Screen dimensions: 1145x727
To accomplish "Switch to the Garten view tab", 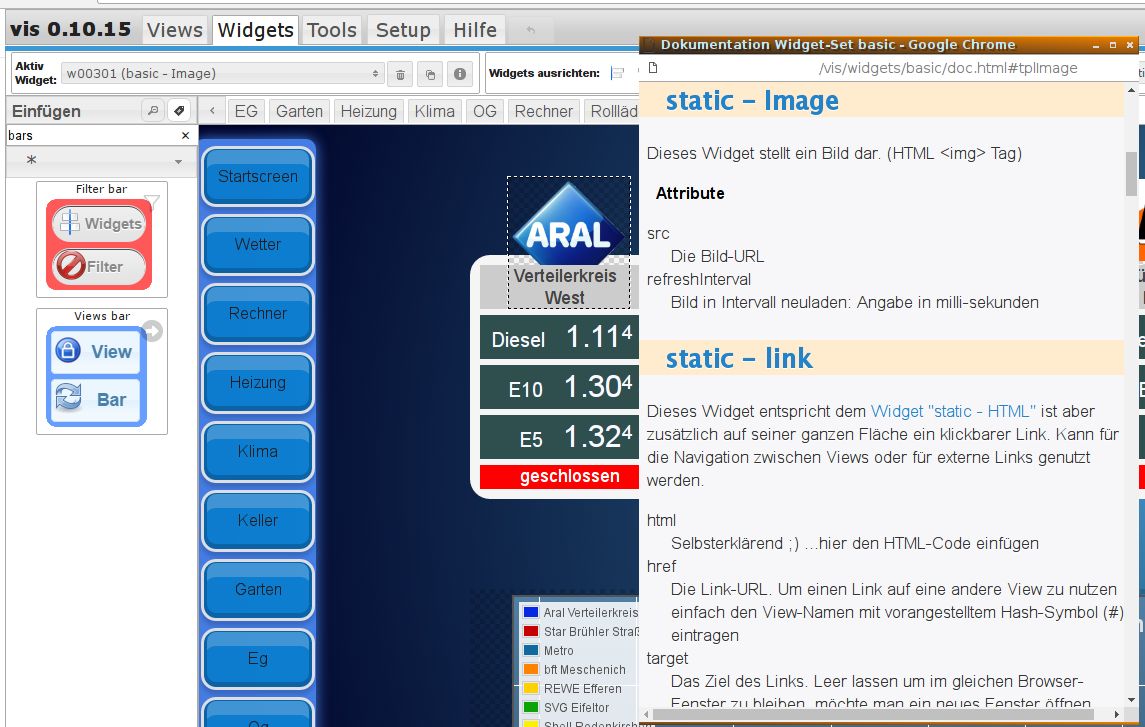I will (x=299, y=111).
